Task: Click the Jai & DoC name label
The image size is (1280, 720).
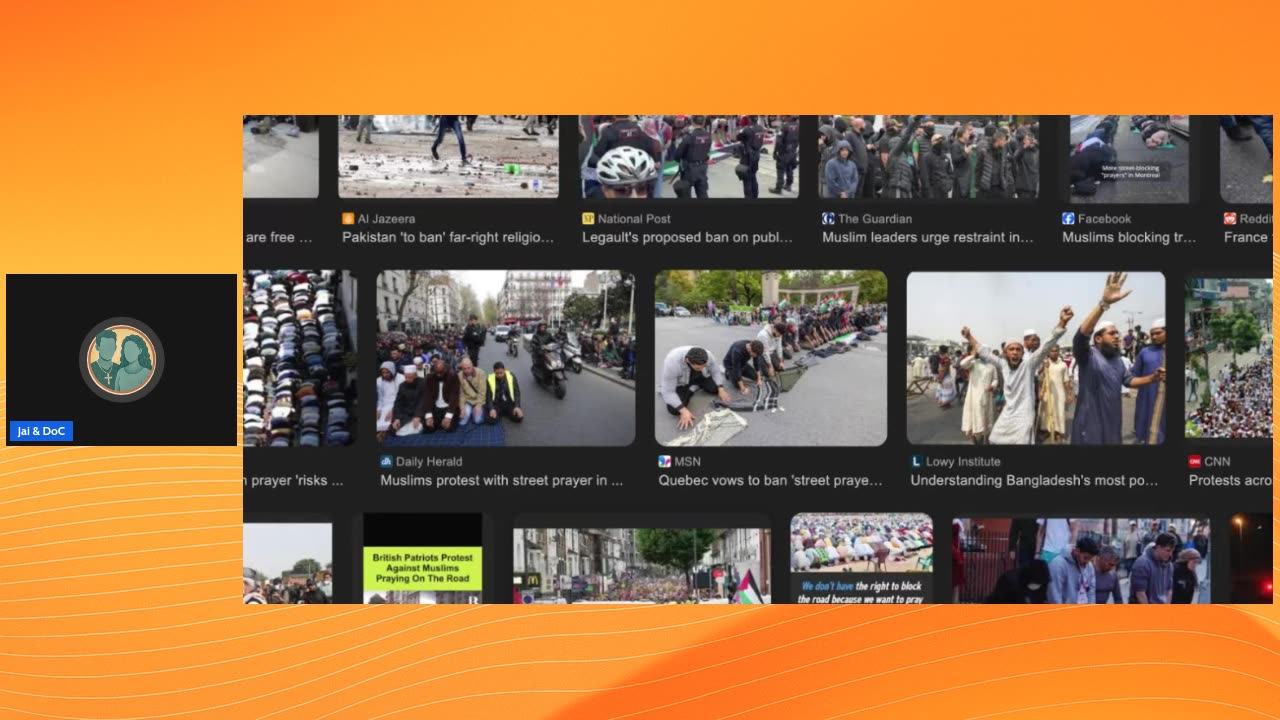Action: (x=41, y=431)
